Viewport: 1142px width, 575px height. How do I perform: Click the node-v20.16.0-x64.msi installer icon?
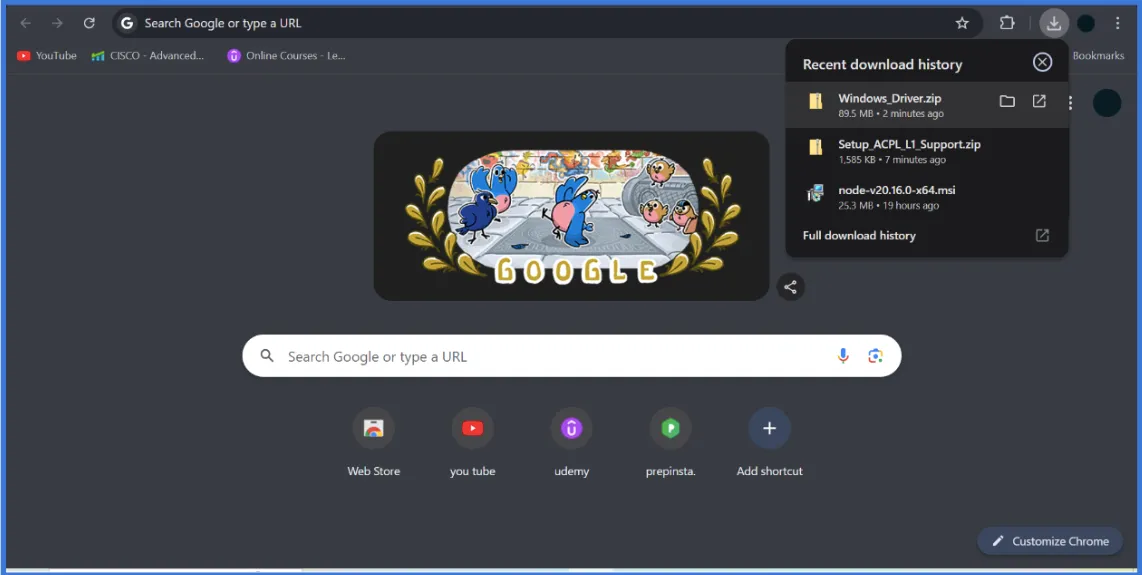816,193
